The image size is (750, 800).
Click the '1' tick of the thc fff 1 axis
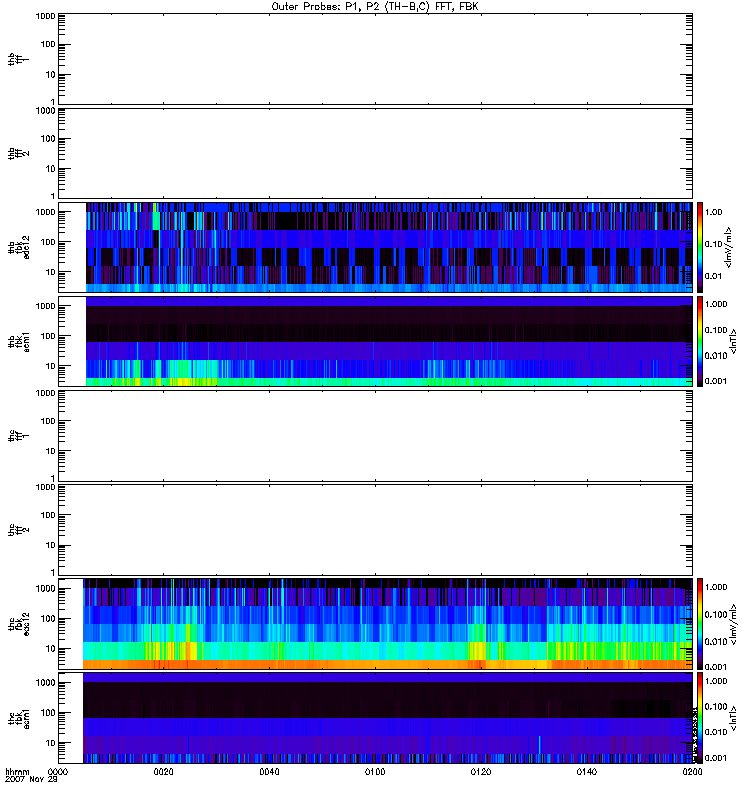53,479
